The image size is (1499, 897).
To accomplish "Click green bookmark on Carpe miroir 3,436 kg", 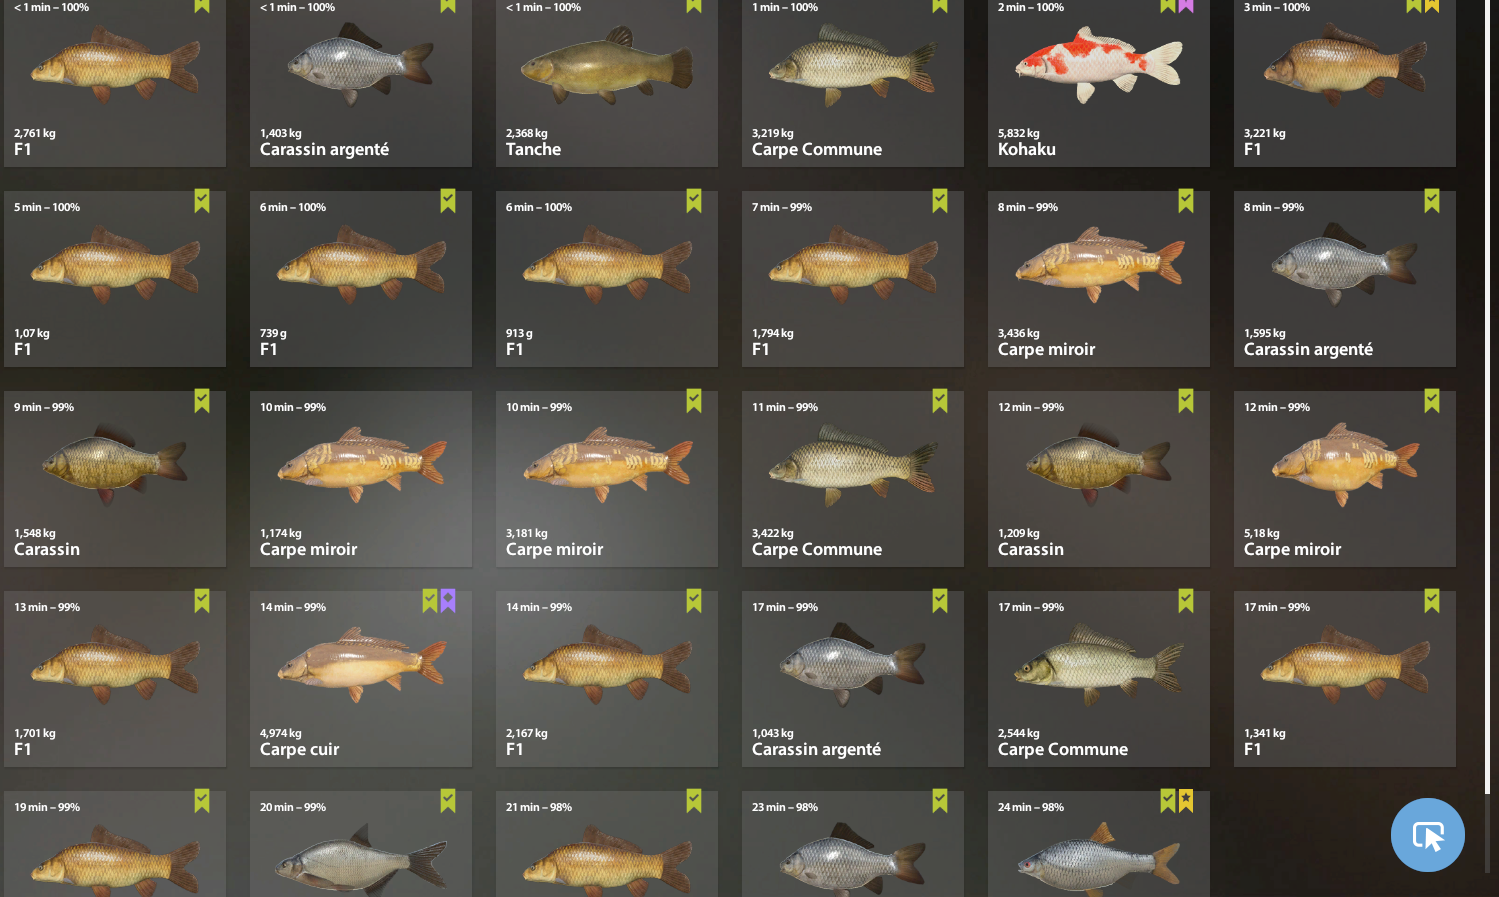I will point(1186,201).
